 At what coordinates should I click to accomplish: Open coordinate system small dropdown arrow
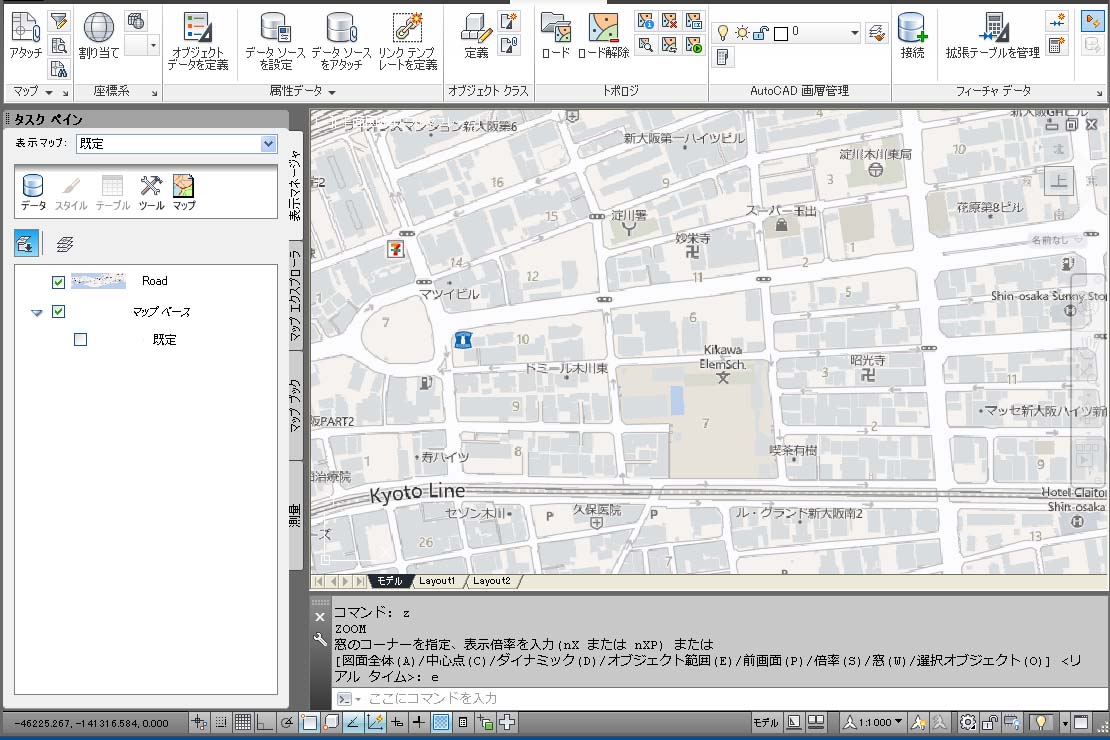click(153, 45)
